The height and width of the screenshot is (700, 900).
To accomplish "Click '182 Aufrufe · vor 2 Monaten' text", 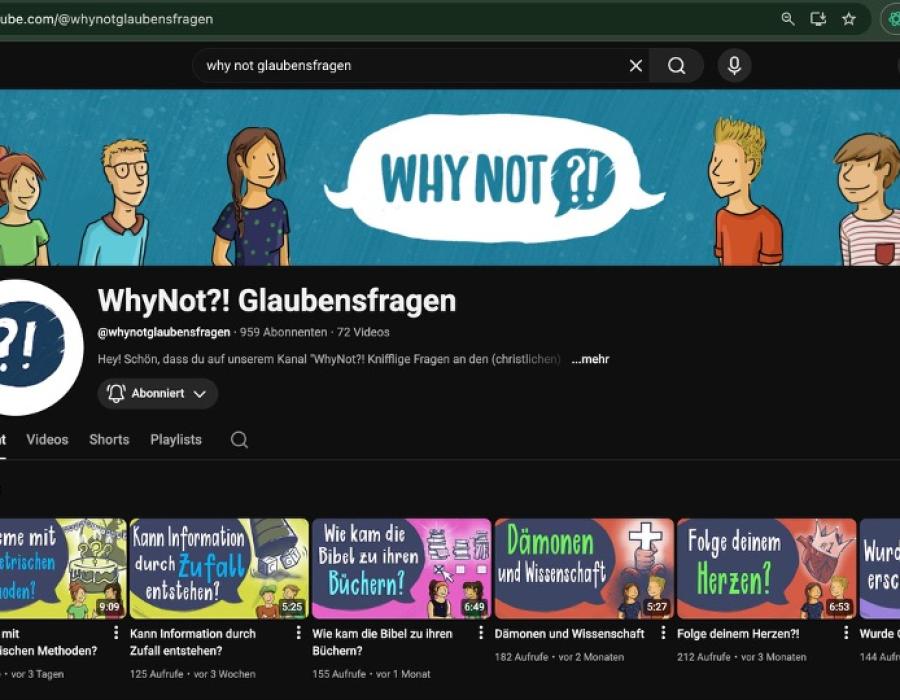I will (559, 657).
